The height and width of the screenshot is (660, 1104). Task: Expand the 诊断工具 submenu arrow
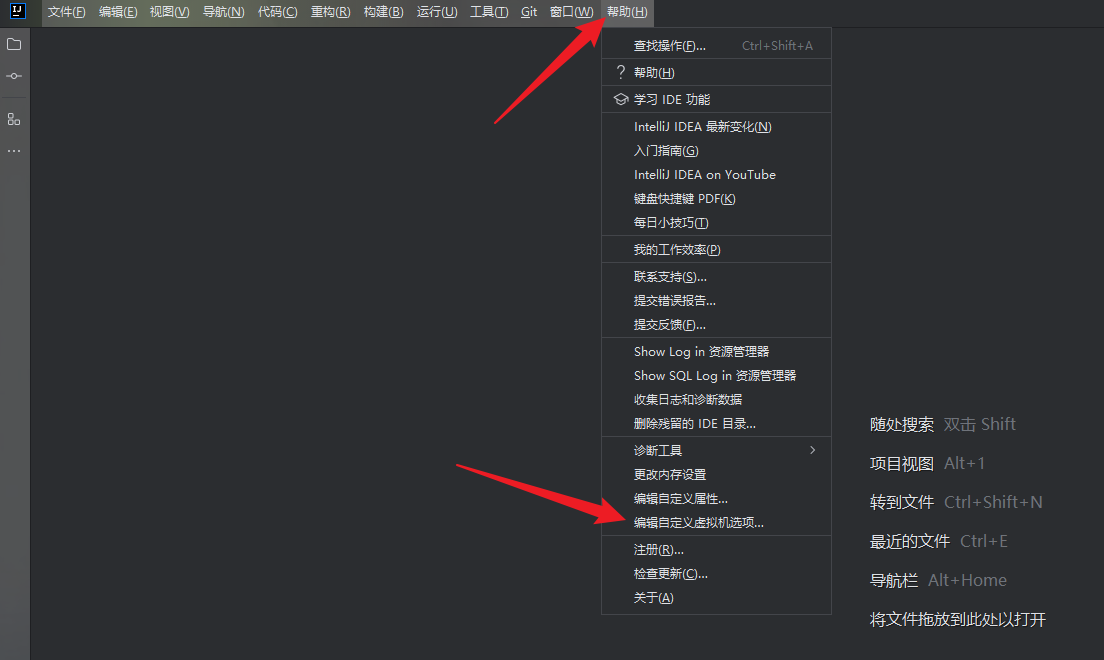tap(813, 450)
